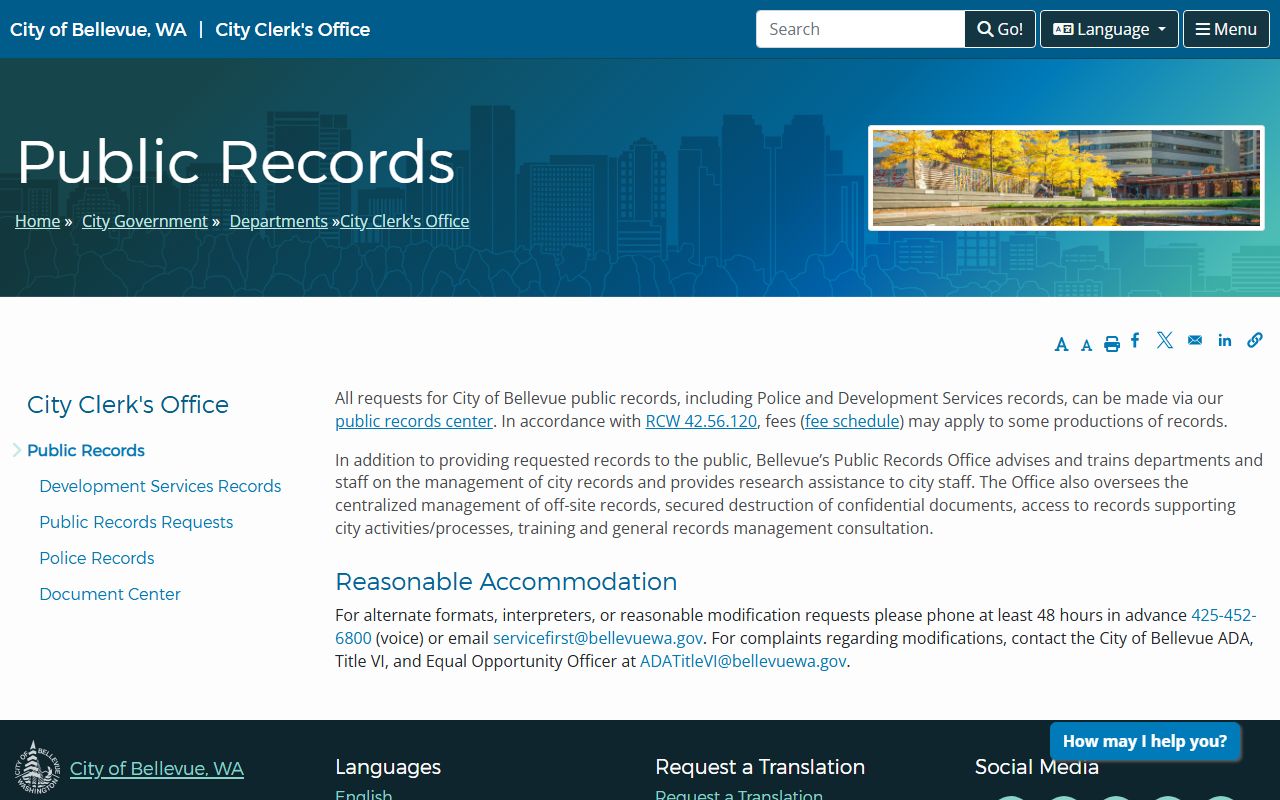Focus the Search input field
The height and width of the screenshot is (800, 1280).
tap(860, 29)
